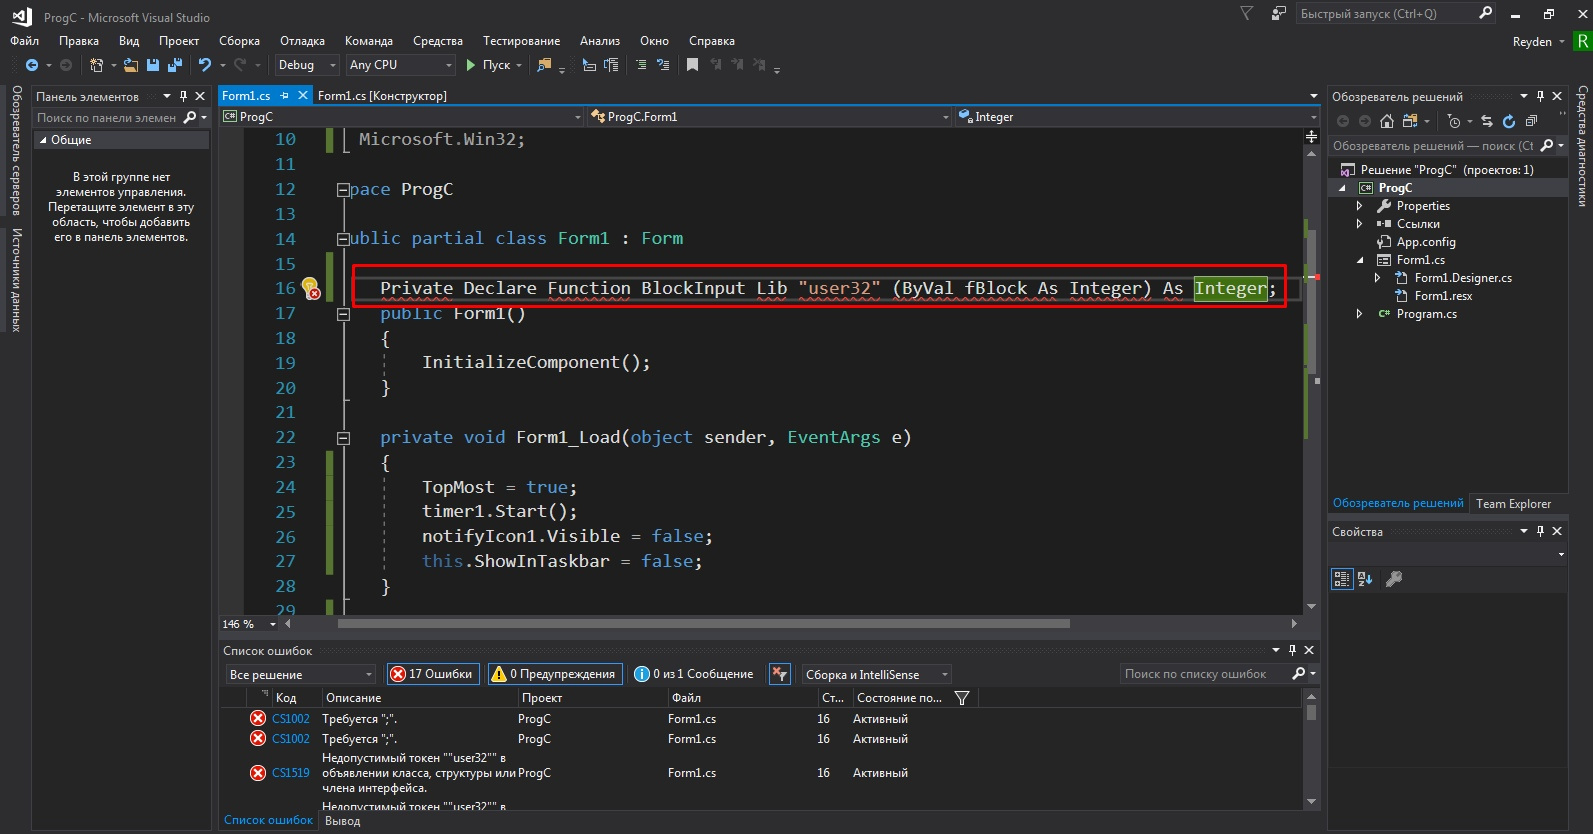This screenshot has width=1593, height=834.
Task: Open the Any CPU platform dropdown
Action: pos(401,65)
